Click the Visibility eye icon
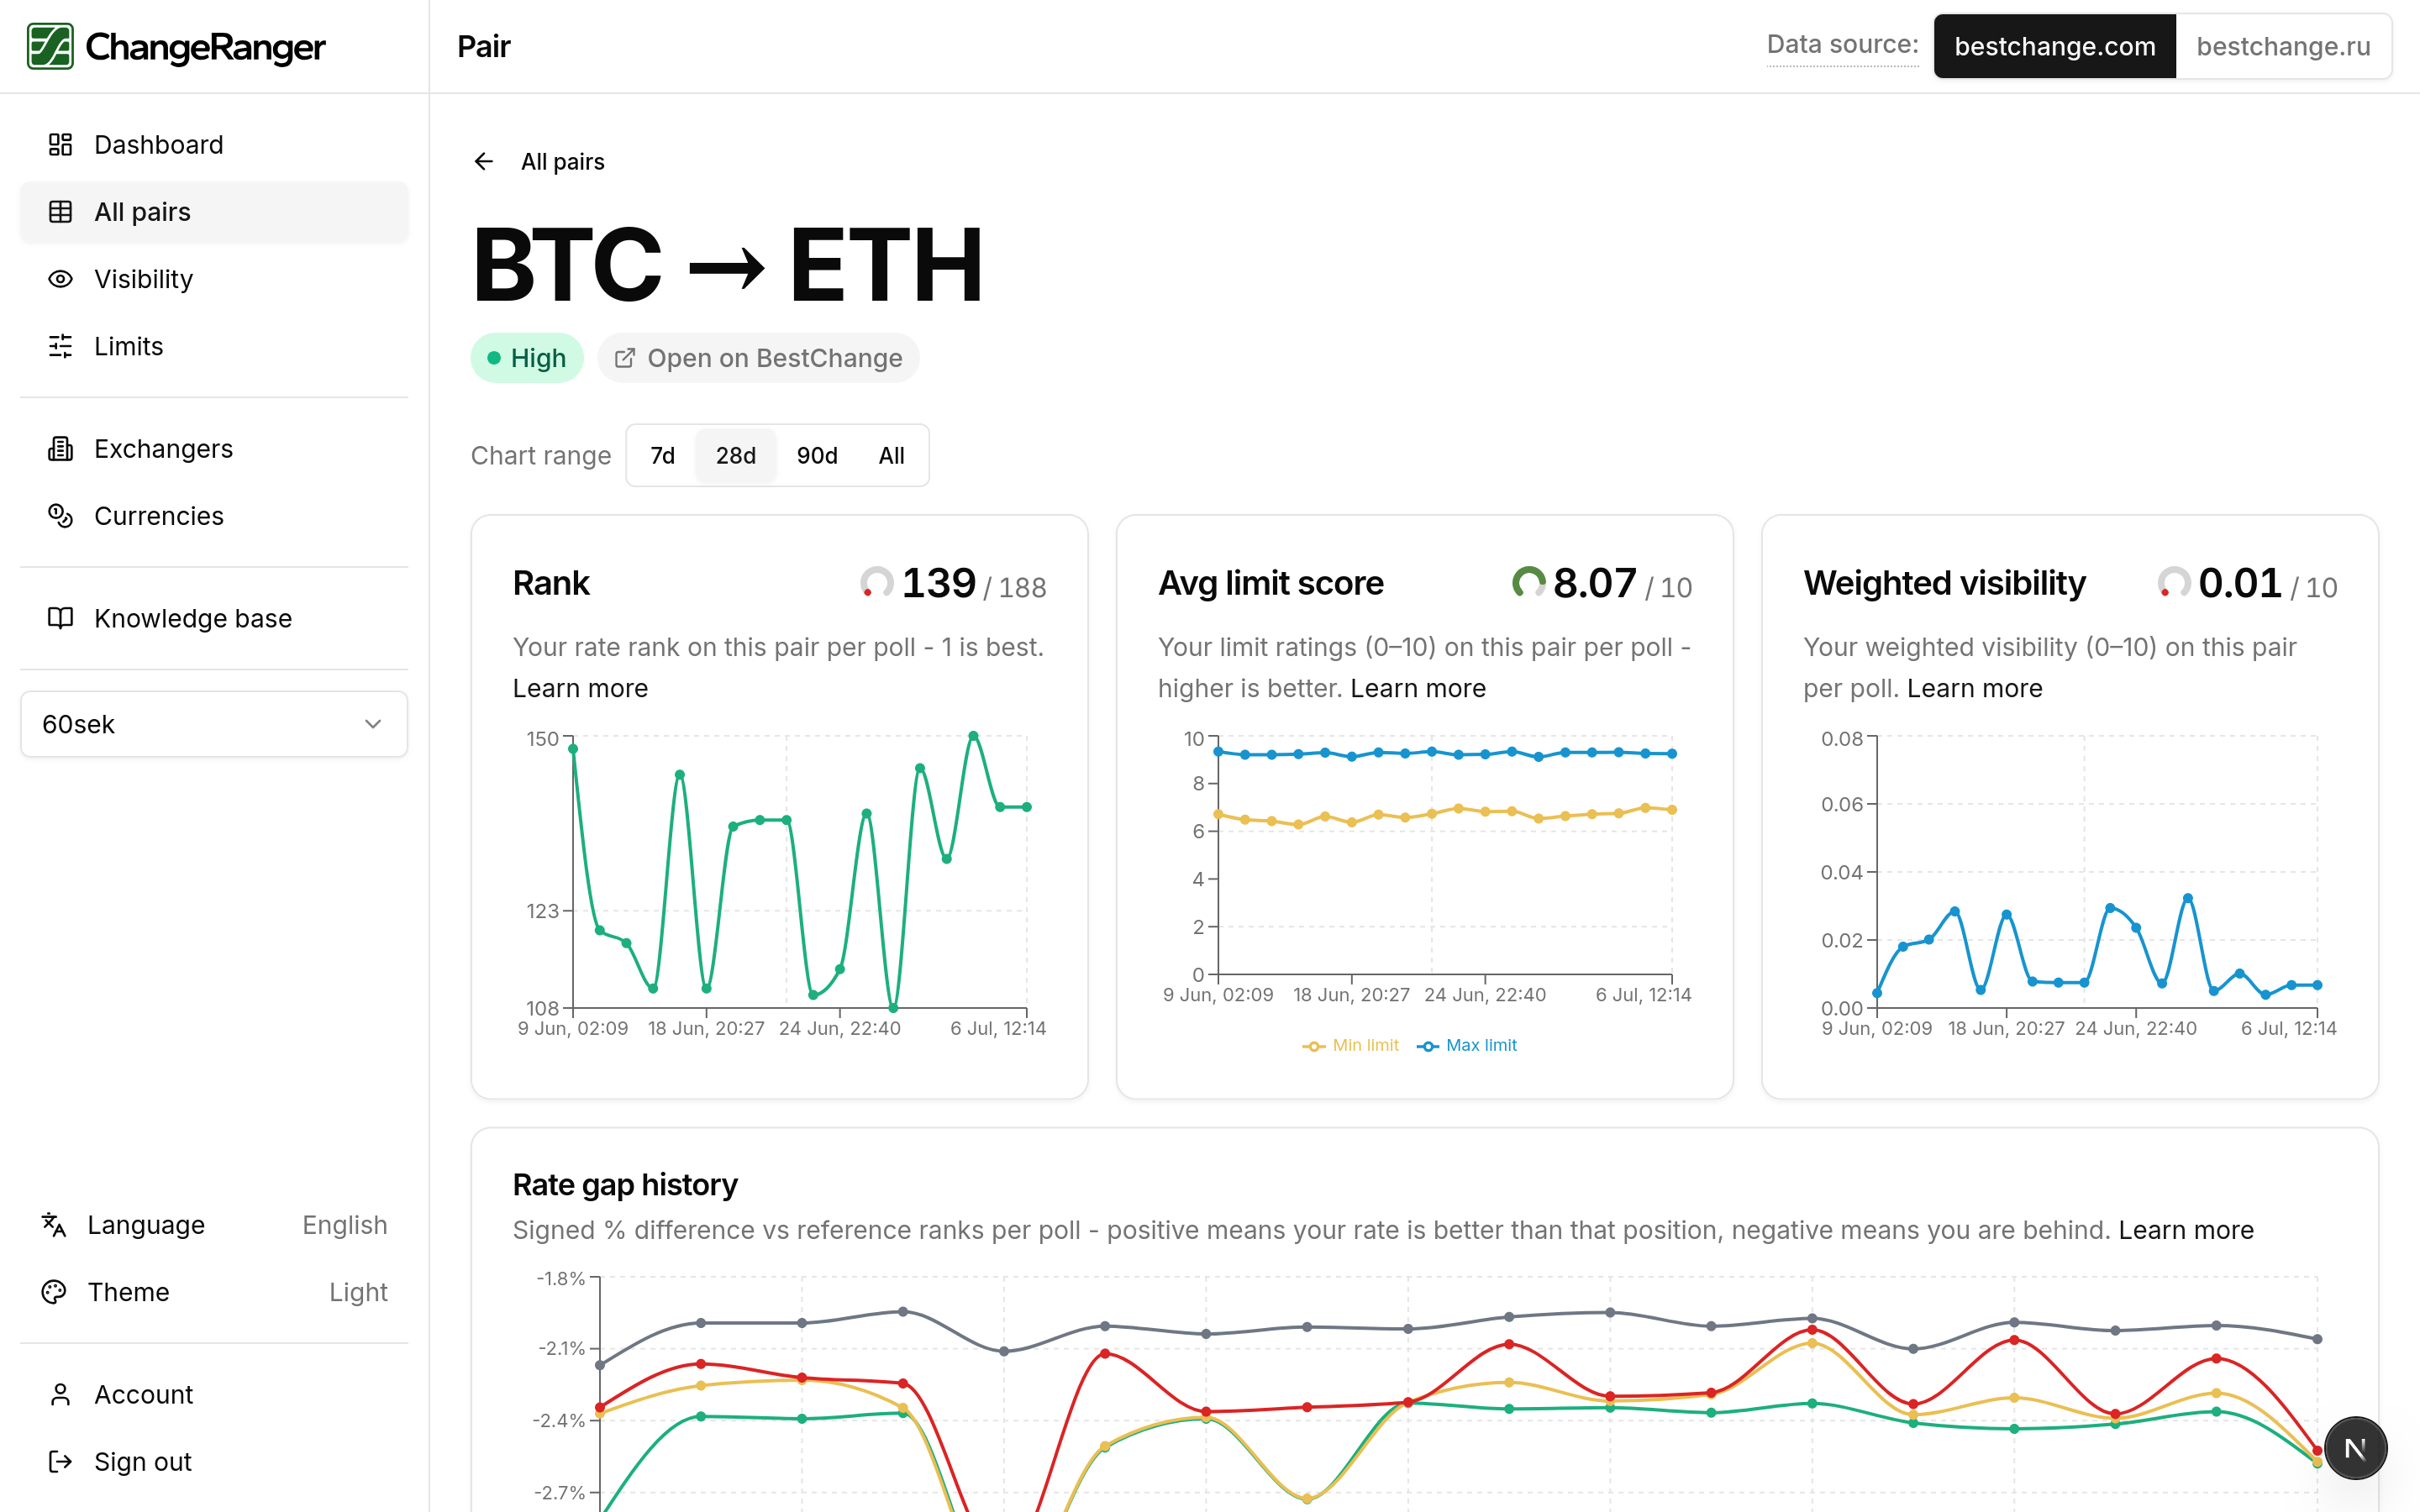The image size is (2420, 1512). [x=60, y=279]
